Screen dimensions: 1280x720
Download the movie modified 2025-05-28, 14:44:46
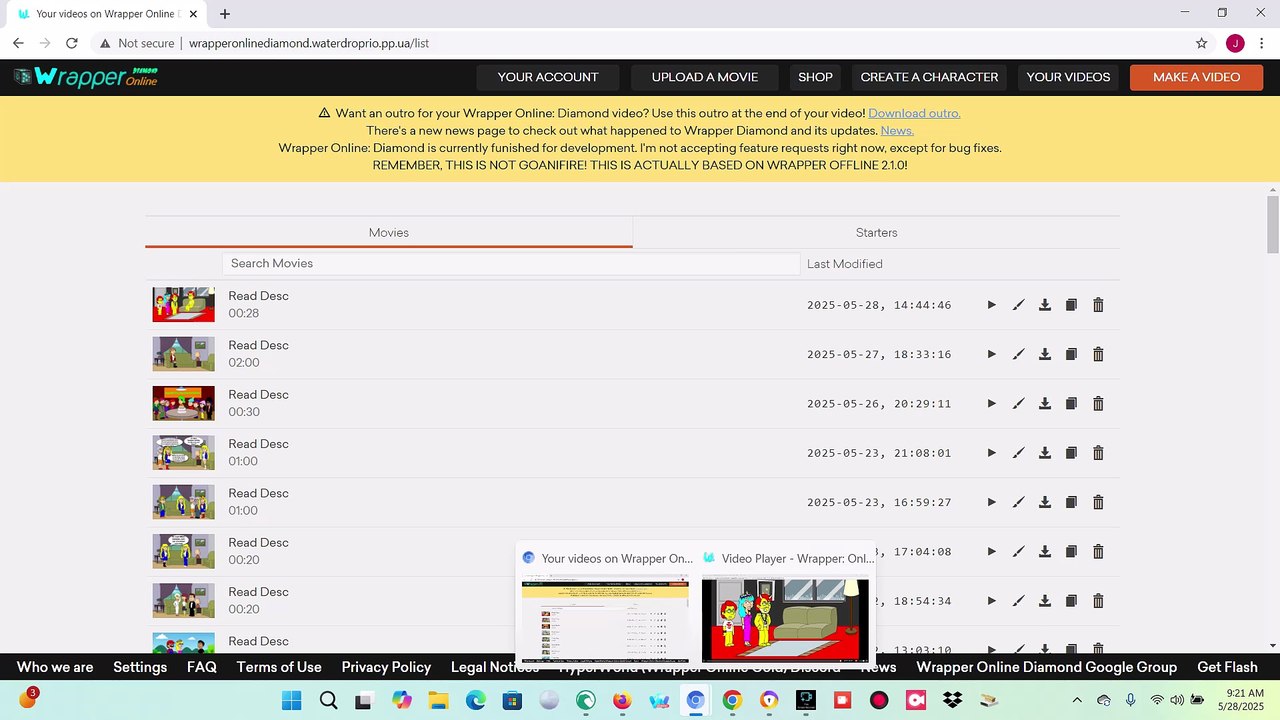pos(1045,305)
